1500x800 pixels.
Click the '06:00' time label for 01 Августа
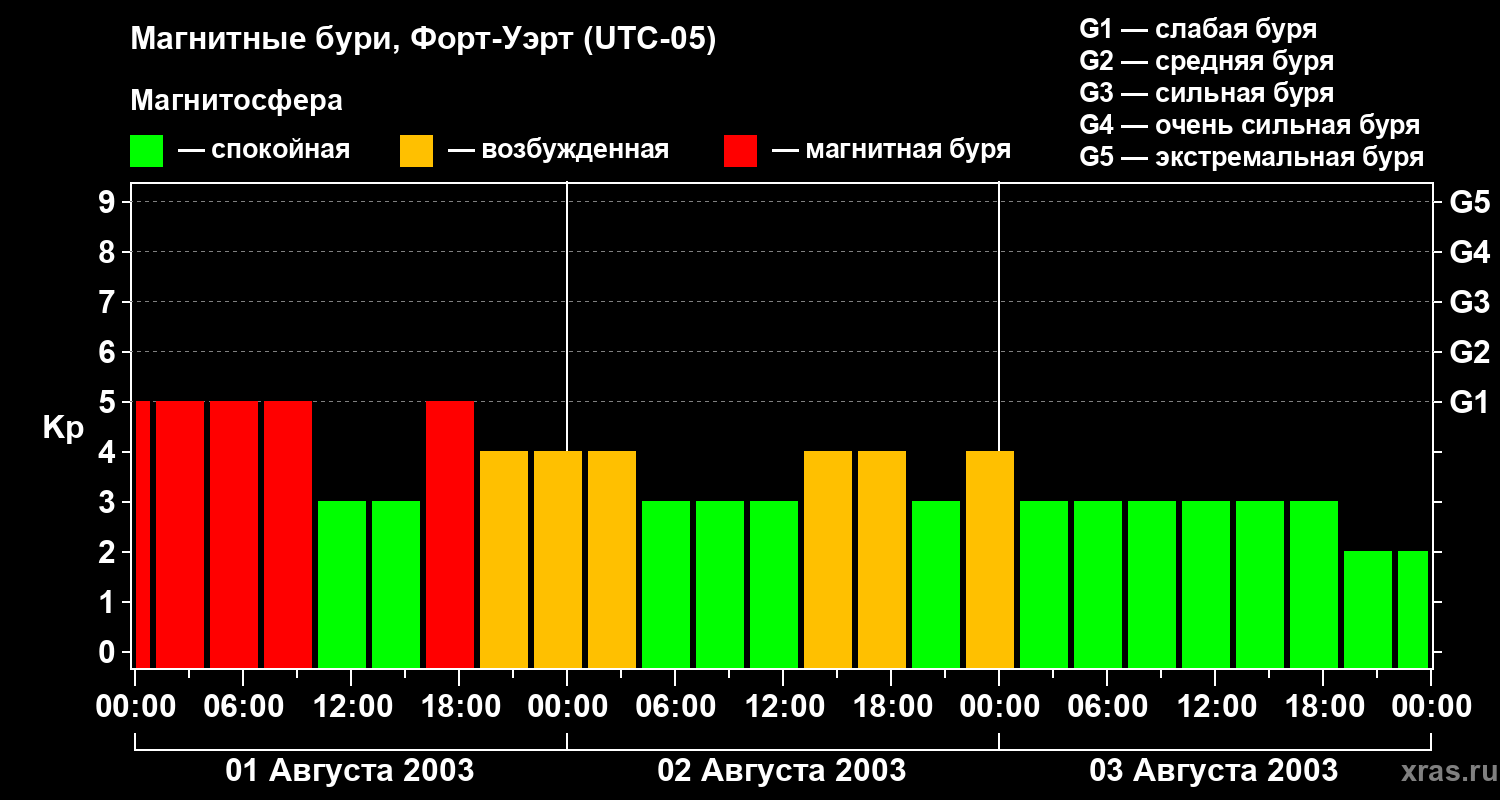coord(243,706)
